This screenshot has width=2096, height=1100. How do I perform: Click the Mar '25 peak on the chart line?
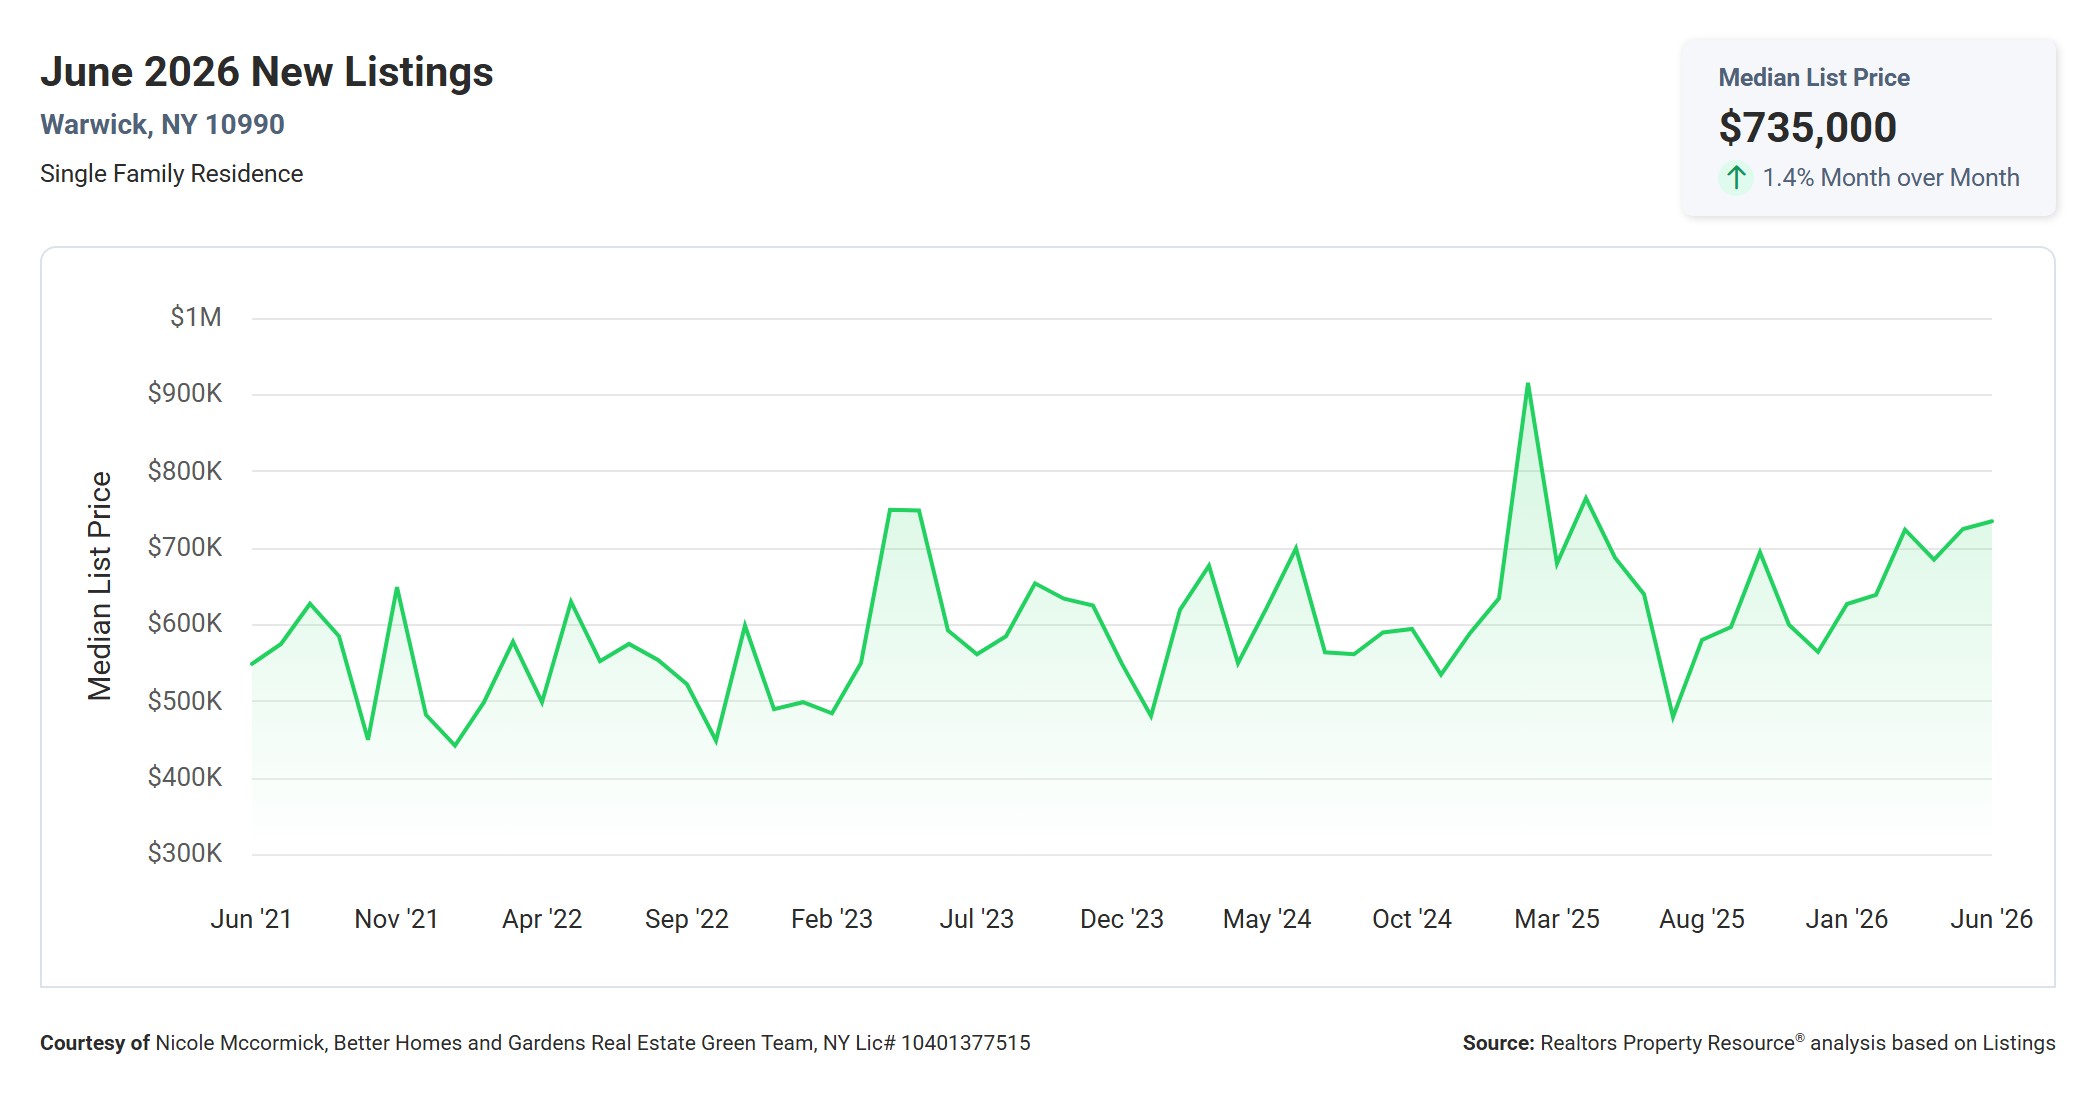(x=1527, y=384)
